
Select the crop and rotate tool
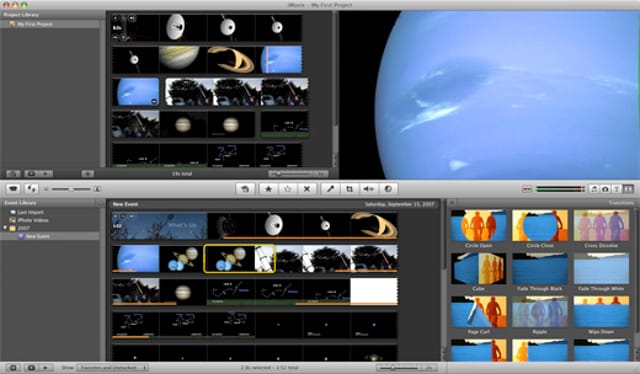[349, 189]
